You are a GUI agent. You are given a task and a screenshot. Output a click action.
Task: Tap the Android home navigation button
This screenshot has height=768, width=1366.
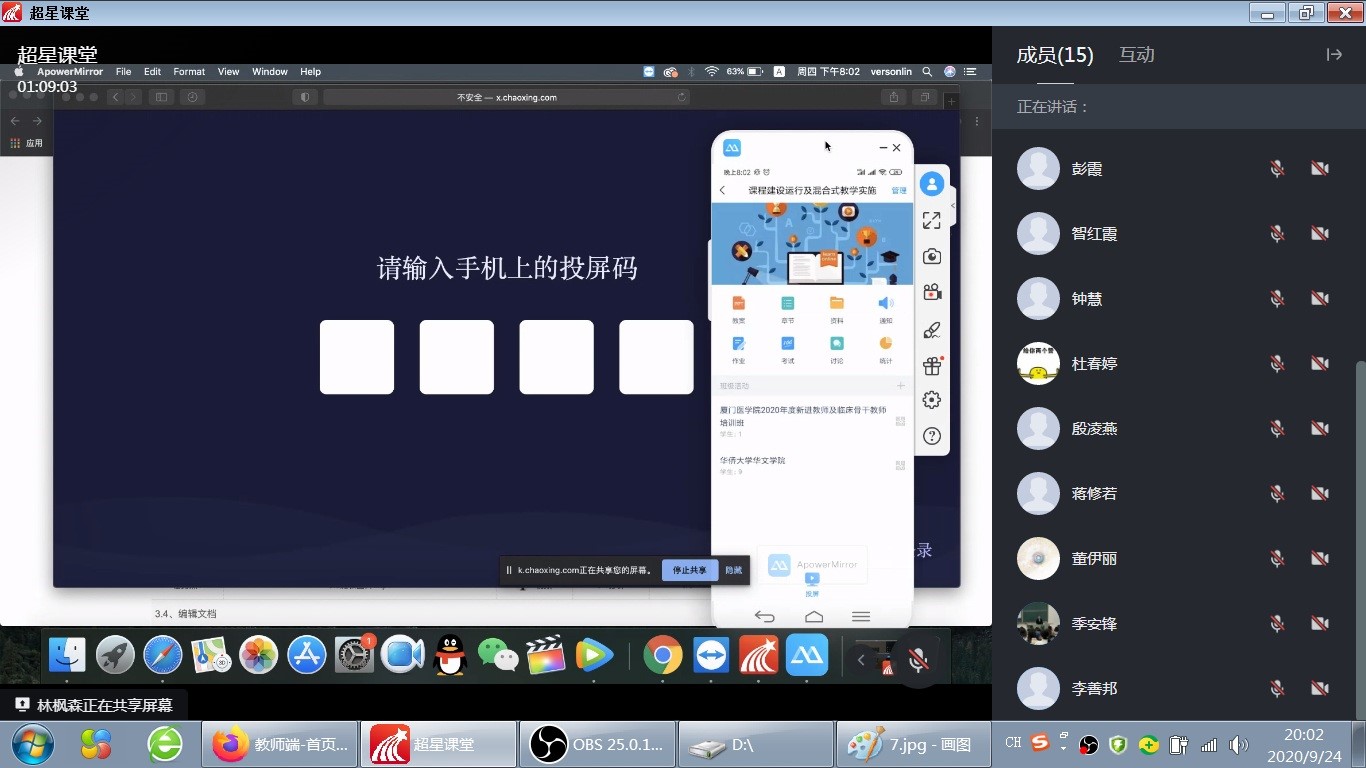(x=814, y=616)
